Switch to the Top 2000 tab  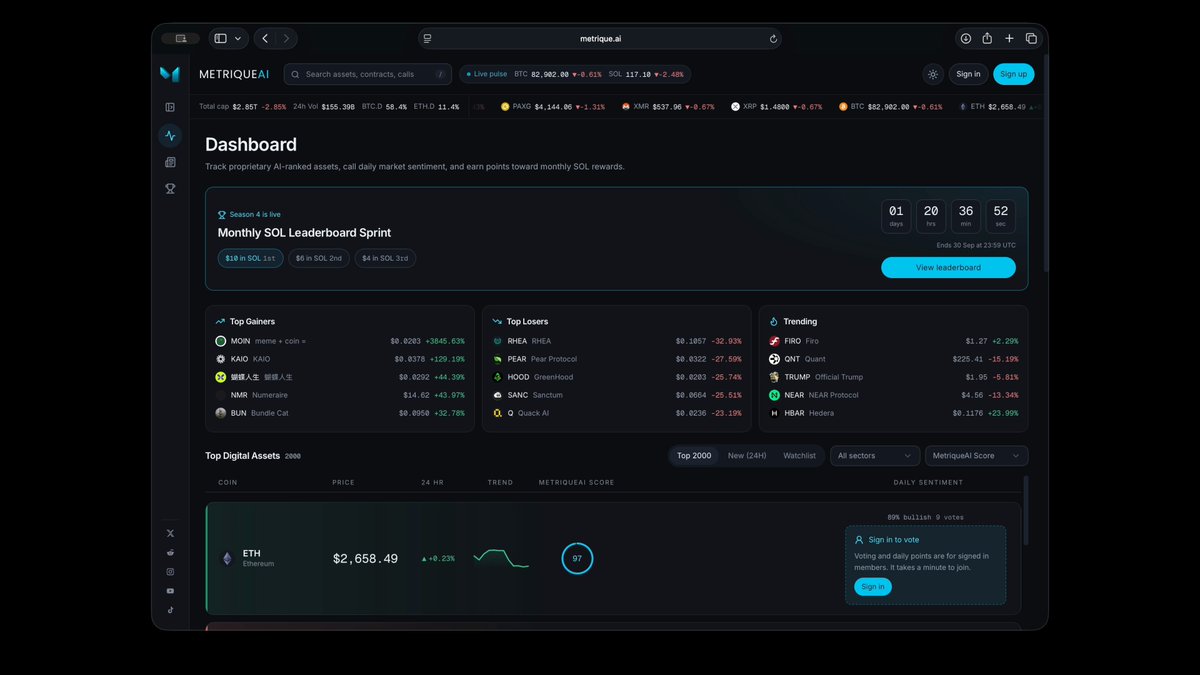[694, 455]
